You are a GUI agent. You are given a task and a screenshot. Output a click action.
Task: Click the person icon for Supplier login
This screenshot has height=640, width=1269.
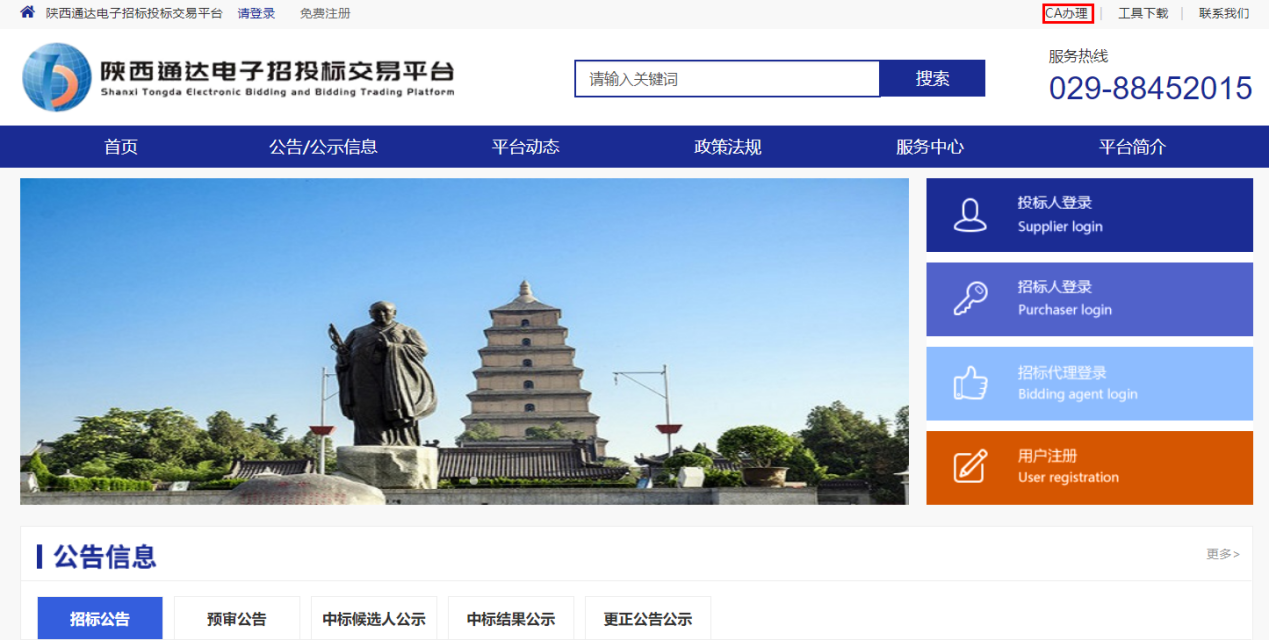coord(970,215)
